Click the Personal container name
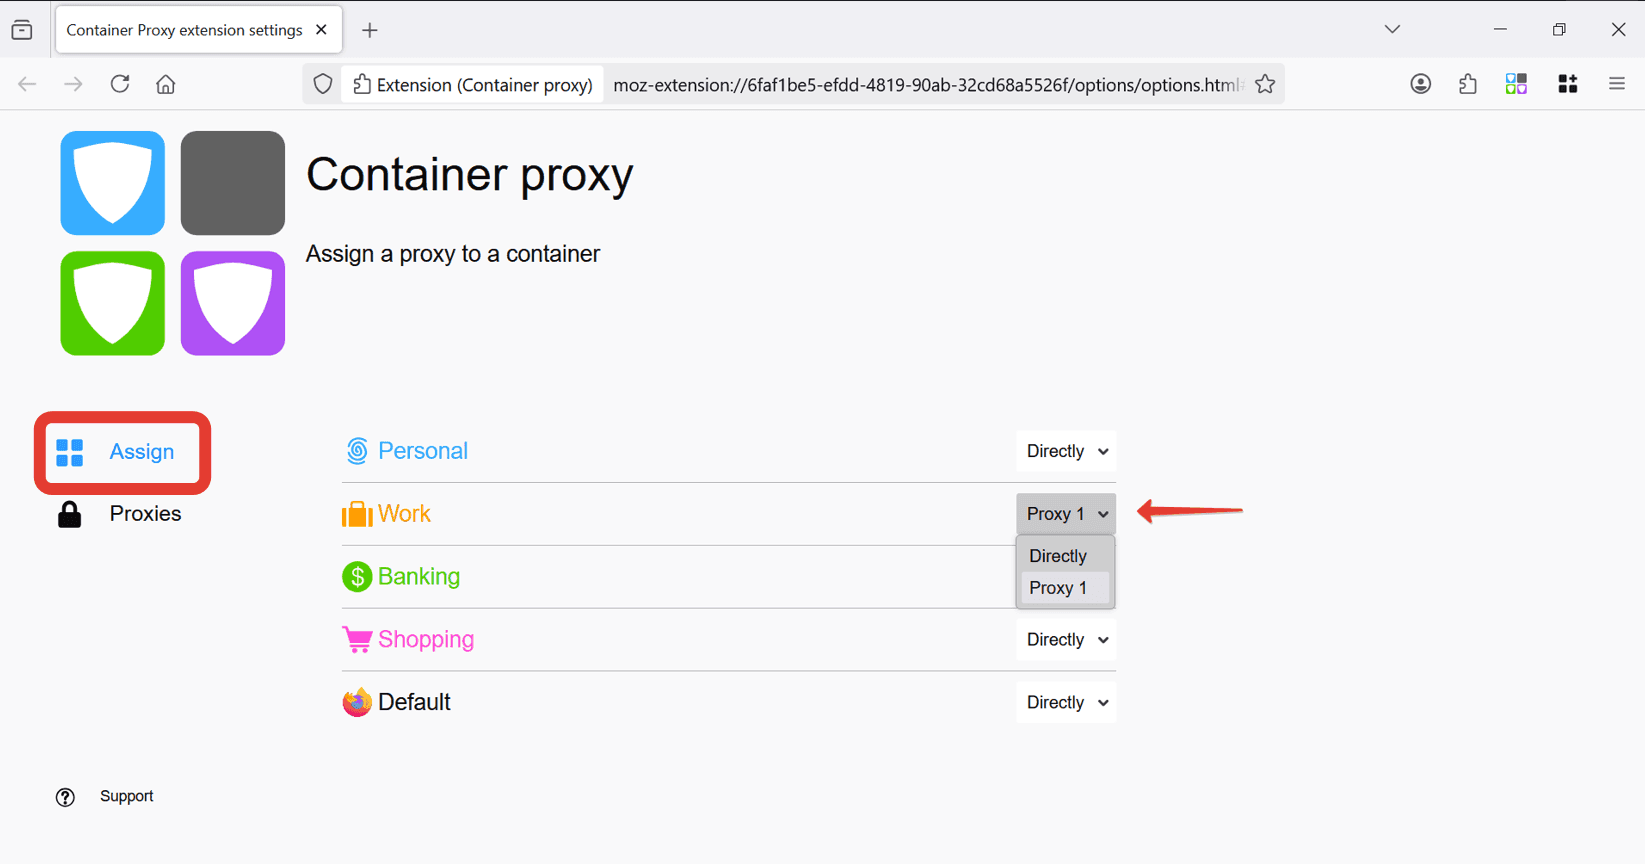The image size is (1645, 864). click(423, 451)
